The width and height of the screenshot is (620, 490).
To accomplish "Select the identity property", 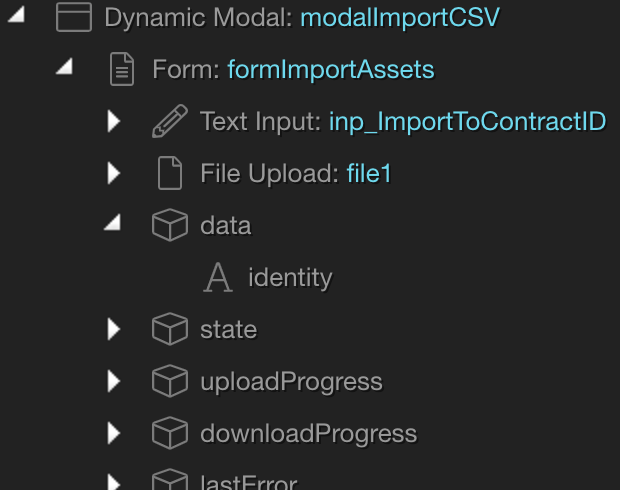I will pyautogui.click(x=290, y=278).
